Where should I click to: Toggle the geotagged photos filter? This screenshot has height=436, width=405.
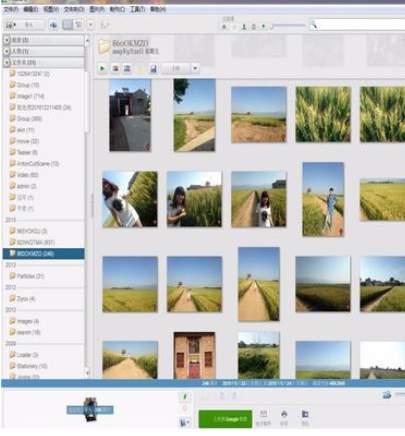[263, 27]
